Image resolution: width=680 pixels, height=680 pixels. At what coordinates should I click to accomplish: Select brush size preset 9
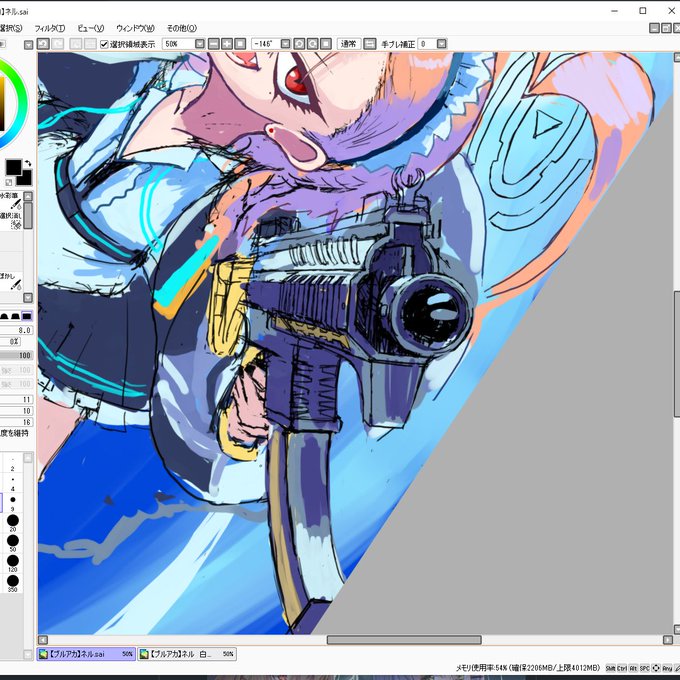point(13,503)
